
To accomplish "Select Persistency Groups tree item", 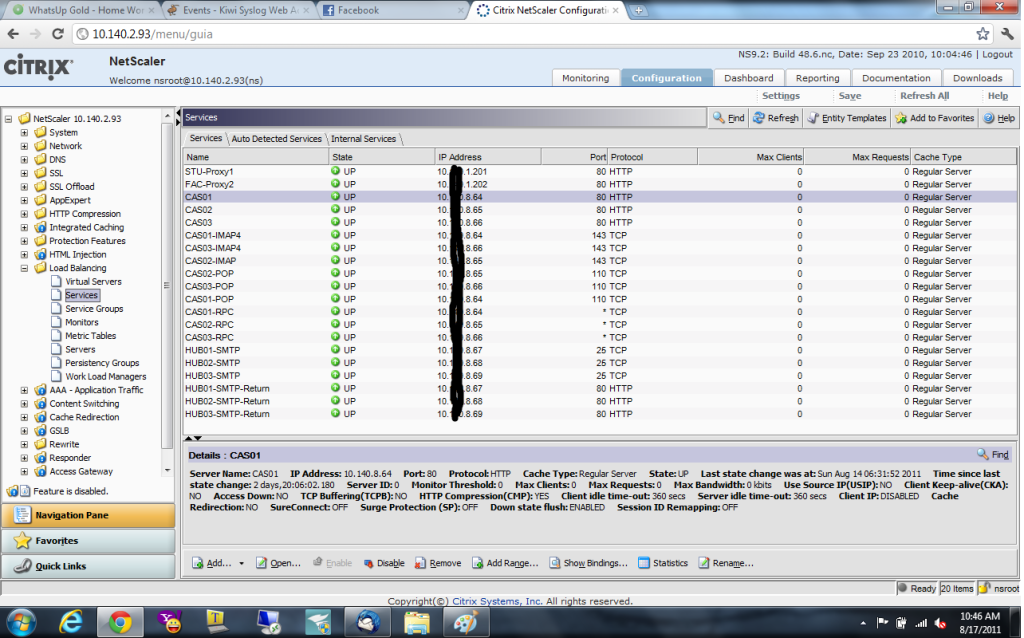I will pos(102,362).
